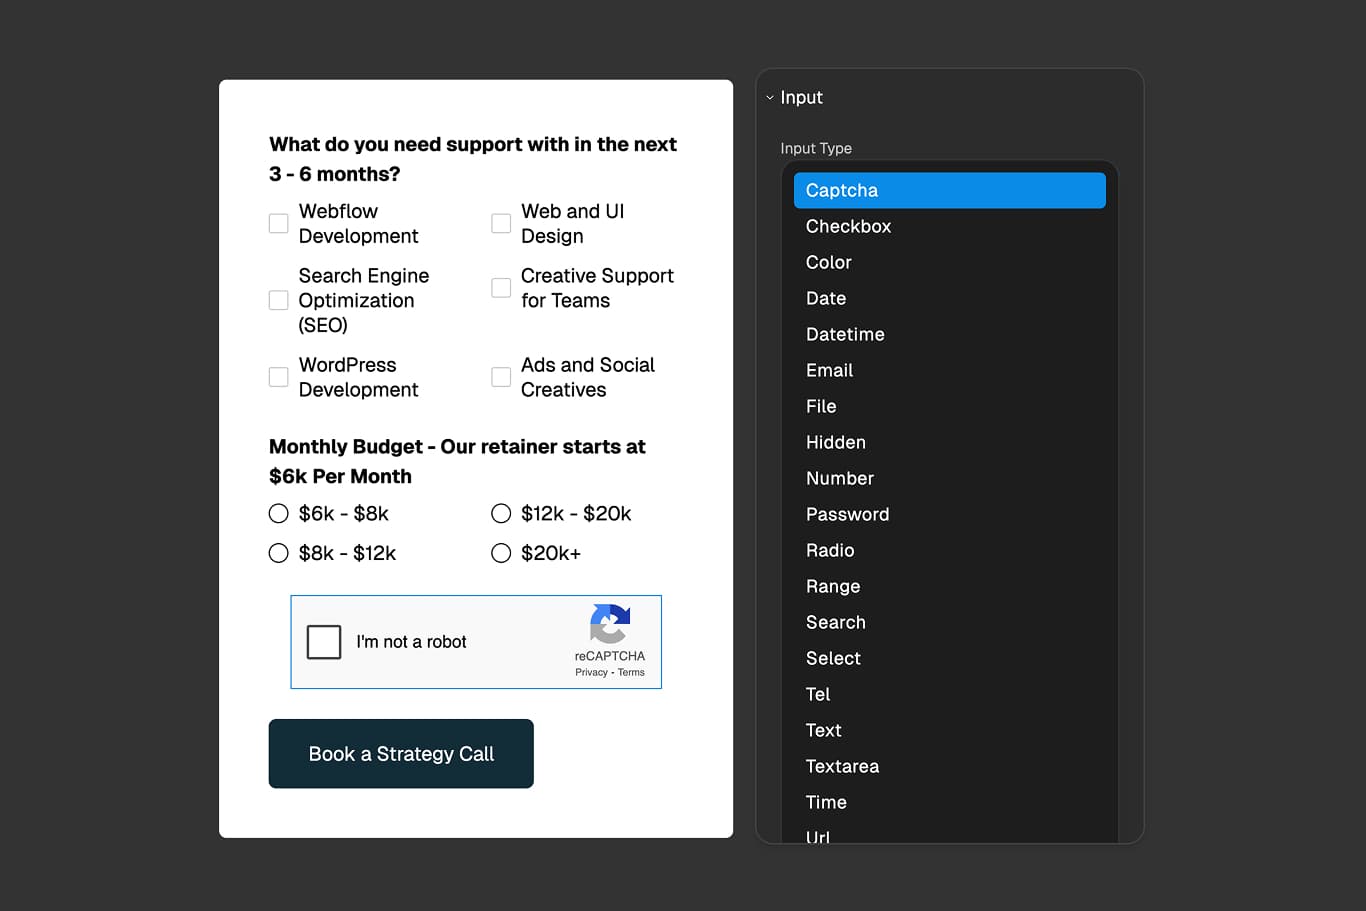Image resolution: width=1366 pixels, height=911 pixels.
Task: Check the I'm not a robot box
Action: click(x=324, y=642)
